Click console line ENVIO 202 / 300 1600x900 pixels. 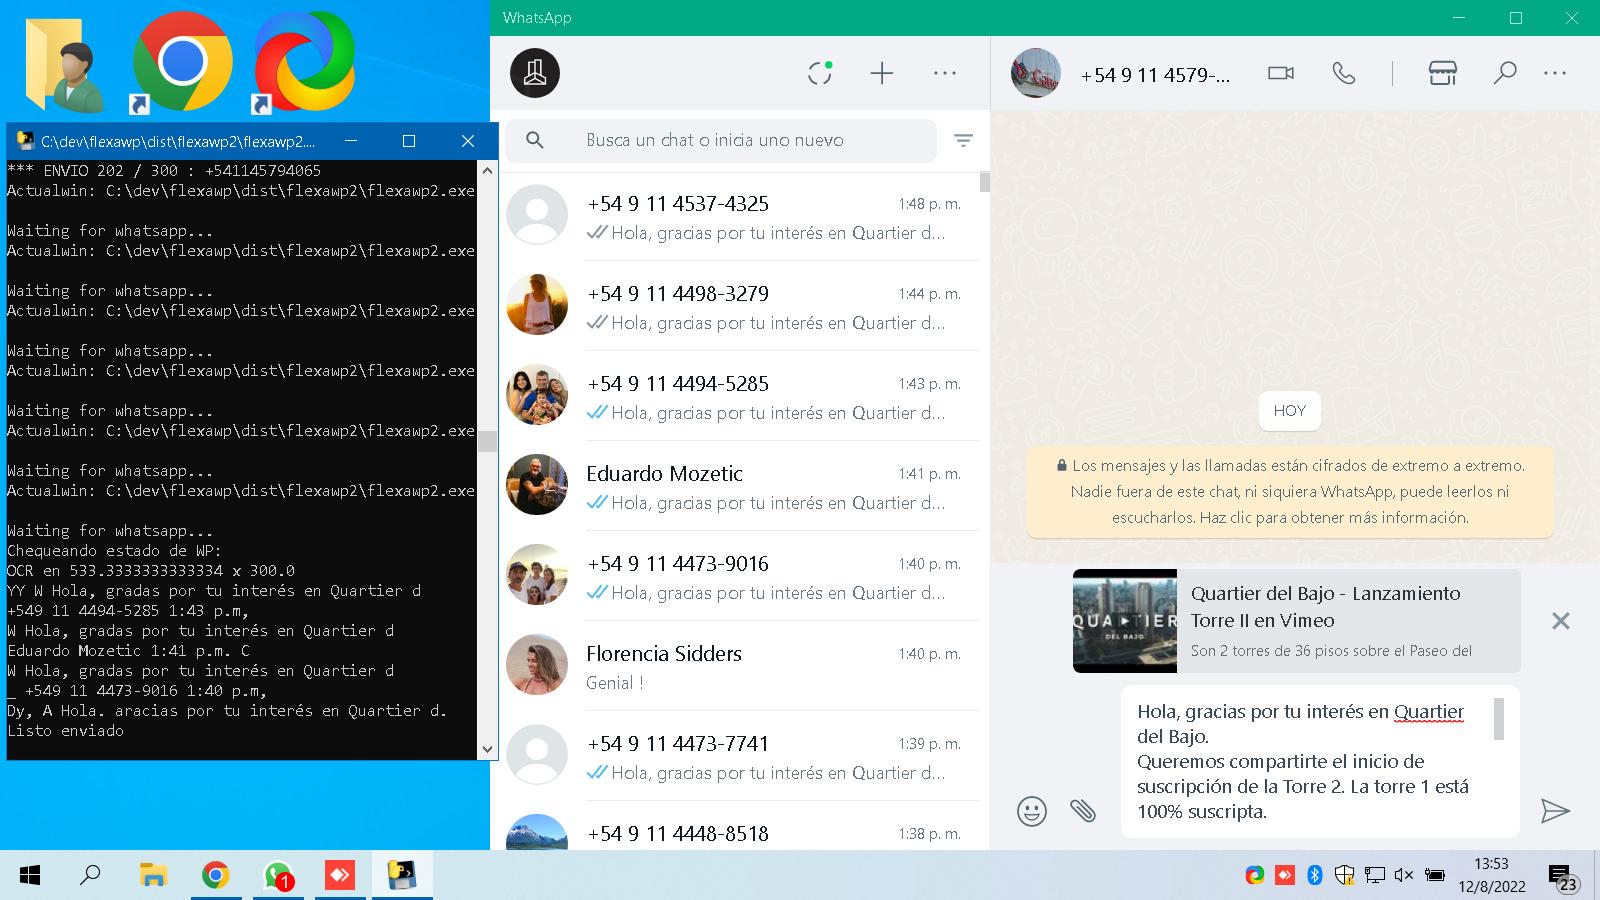coord(164,171)
